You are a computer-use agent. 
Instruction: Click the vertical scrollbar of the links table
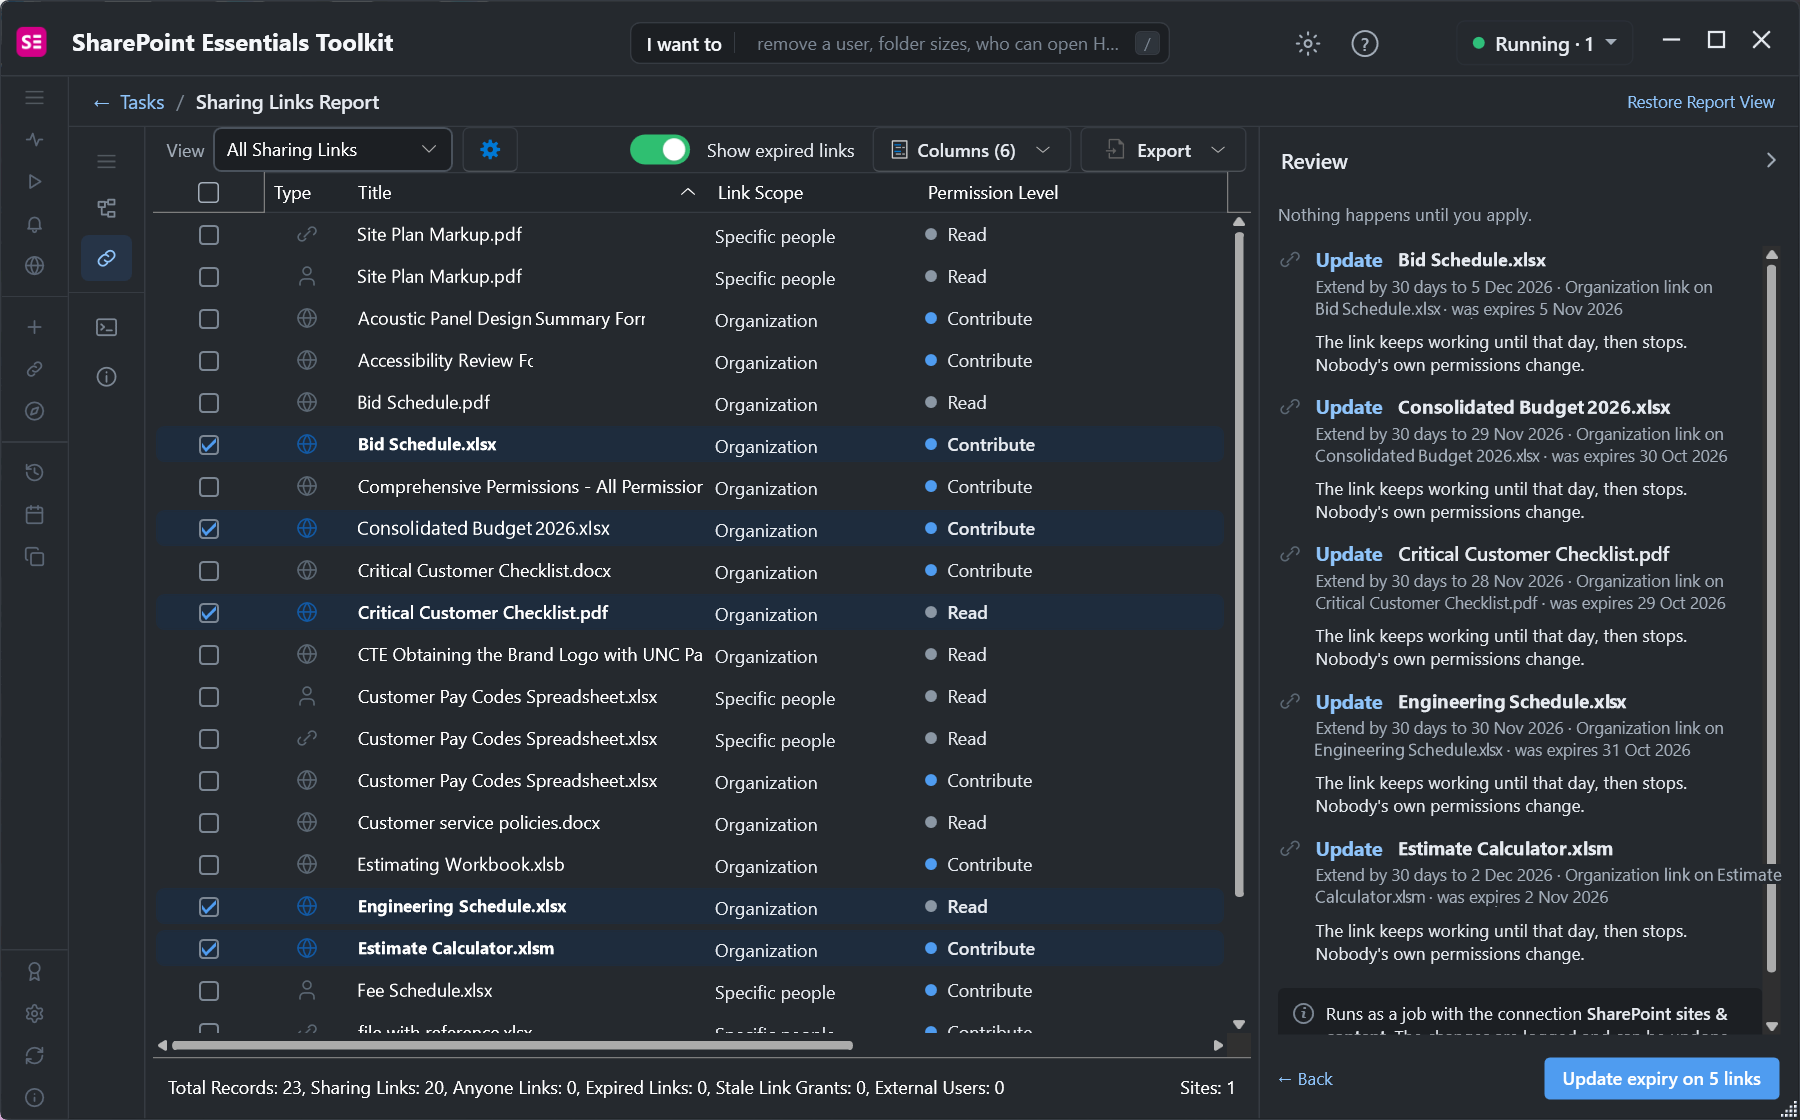click(x=1239, y=565)
